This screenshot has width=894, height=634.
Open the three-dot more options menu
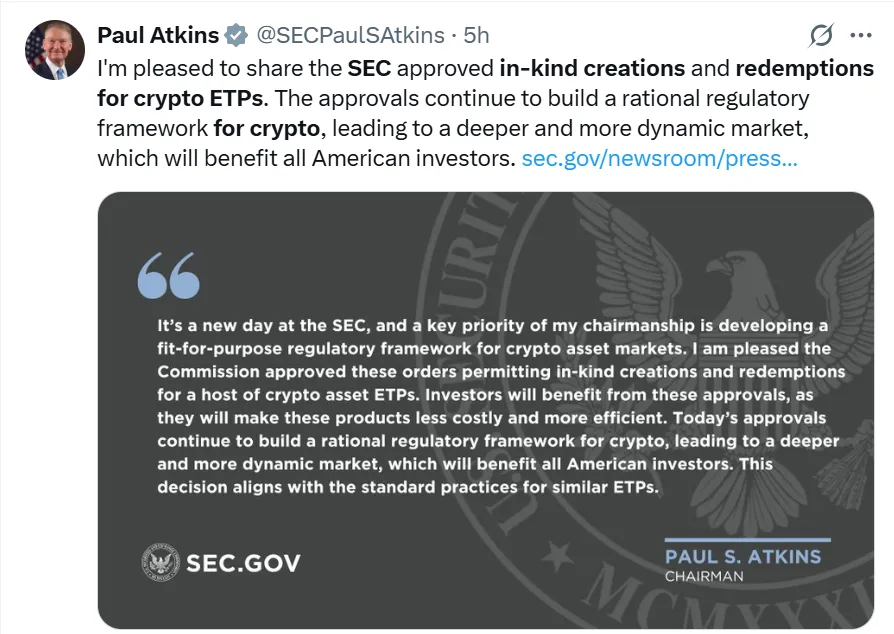[860, 36]
